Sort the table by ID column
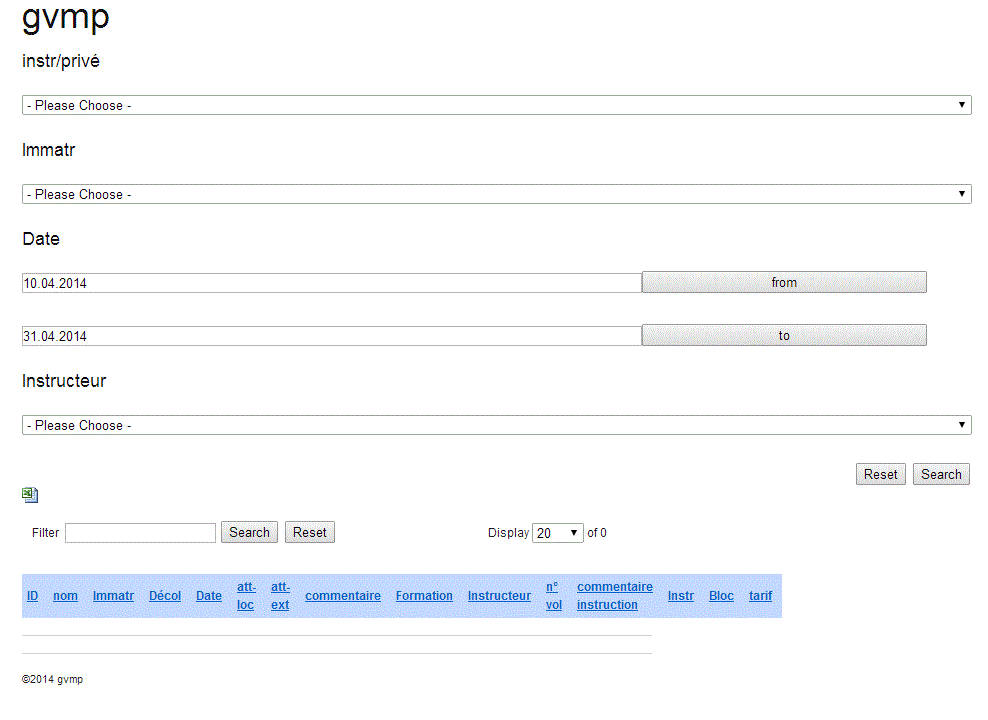 [x=33, y=596]
